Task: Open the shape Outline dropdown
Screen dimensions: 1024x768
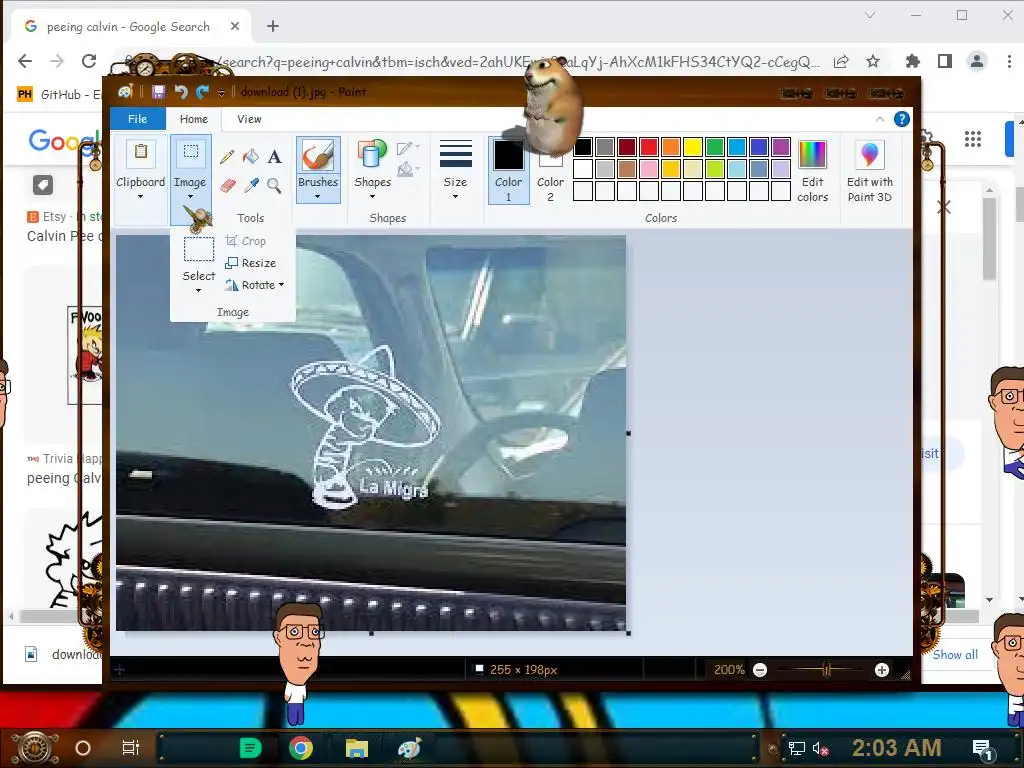Action: pyautogui.click(x=408, y=148)
